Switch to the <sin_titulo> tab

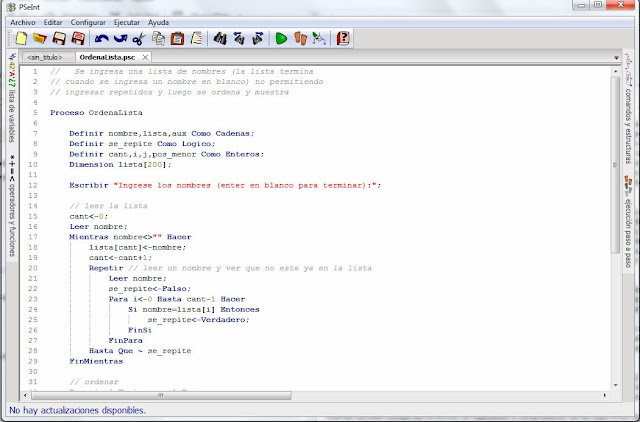tap(45, 57)
